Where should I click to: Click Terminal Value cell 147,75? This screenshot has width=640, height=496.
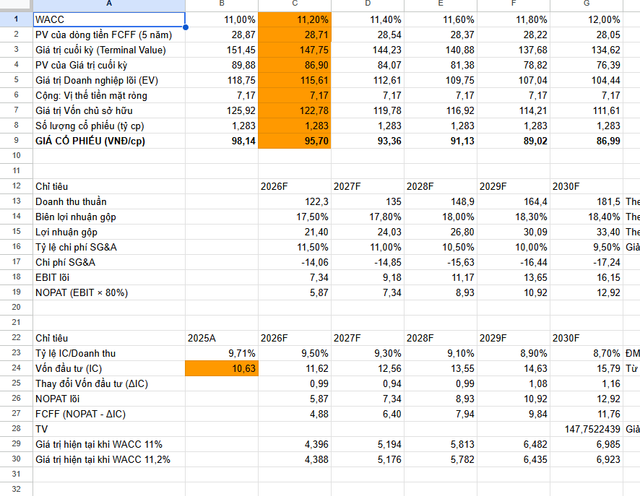tap(295, 50)
